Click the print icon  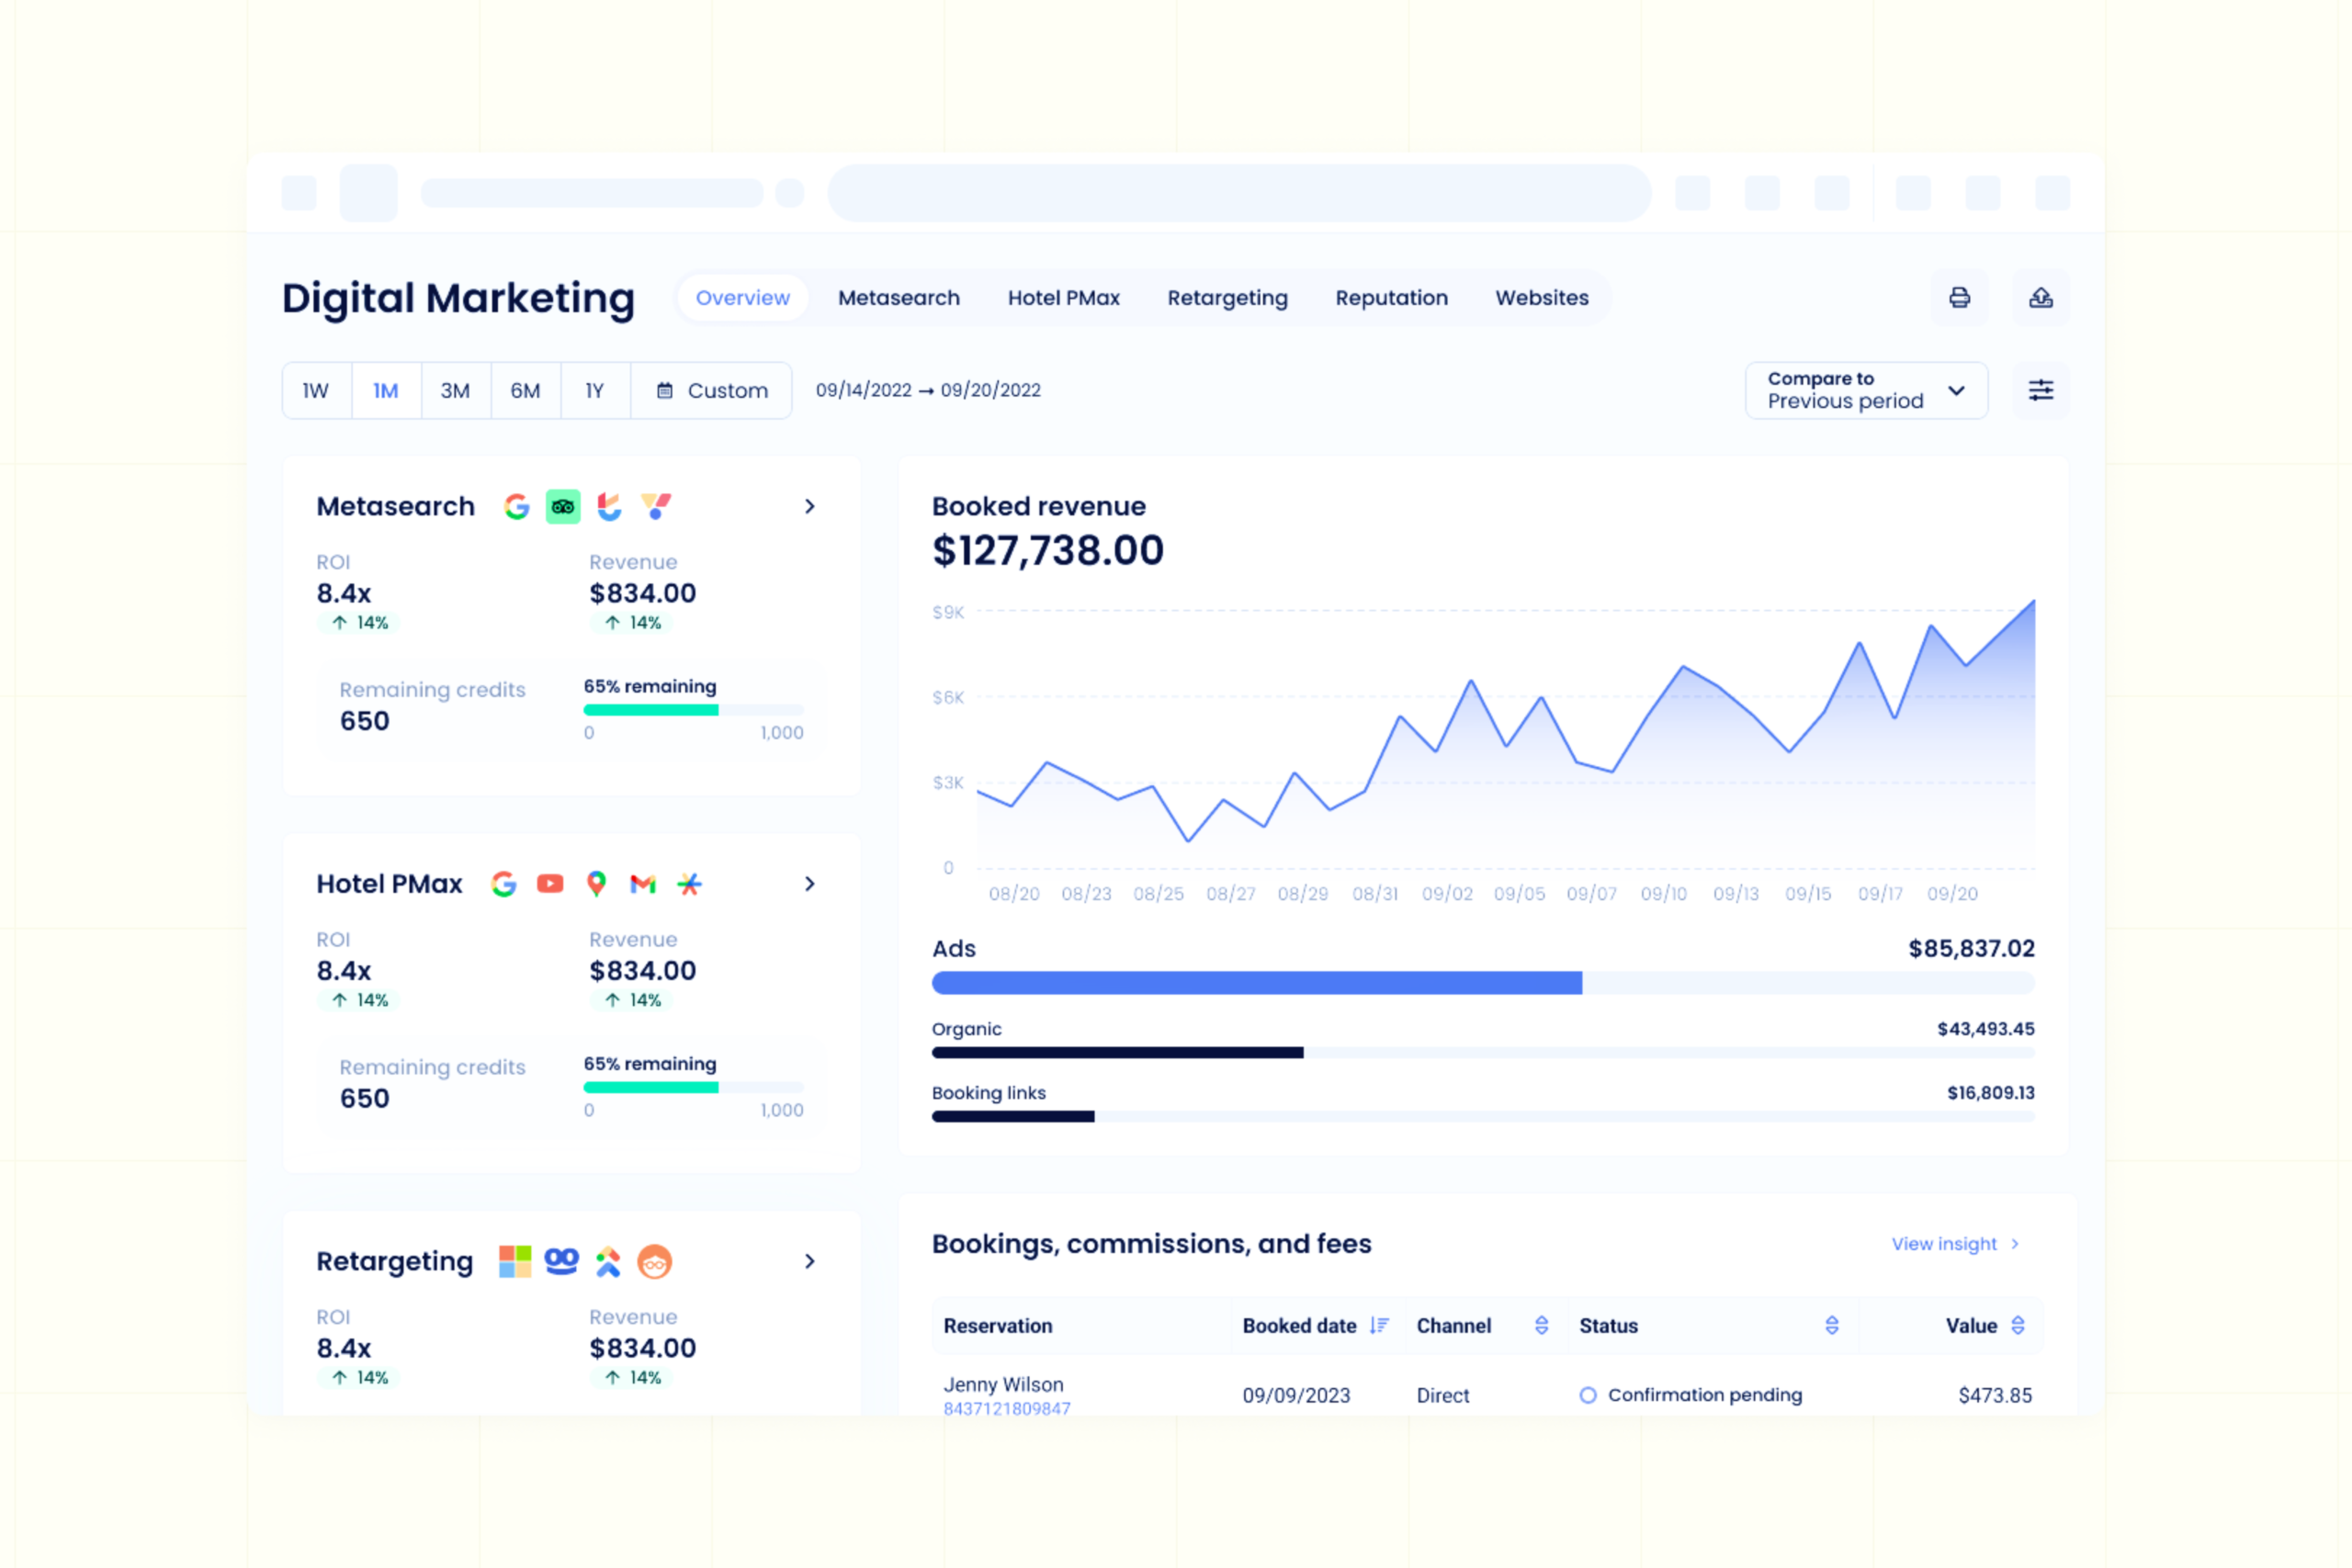tap(1959, 298)
